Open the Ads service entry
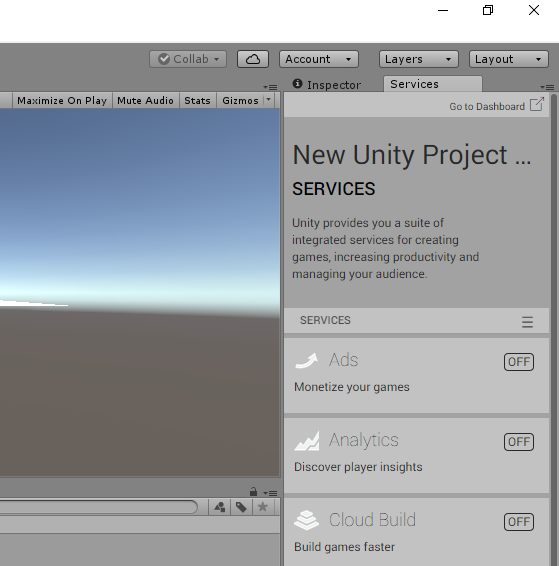This screenshot has height=566, width=559. click(416, 375)
